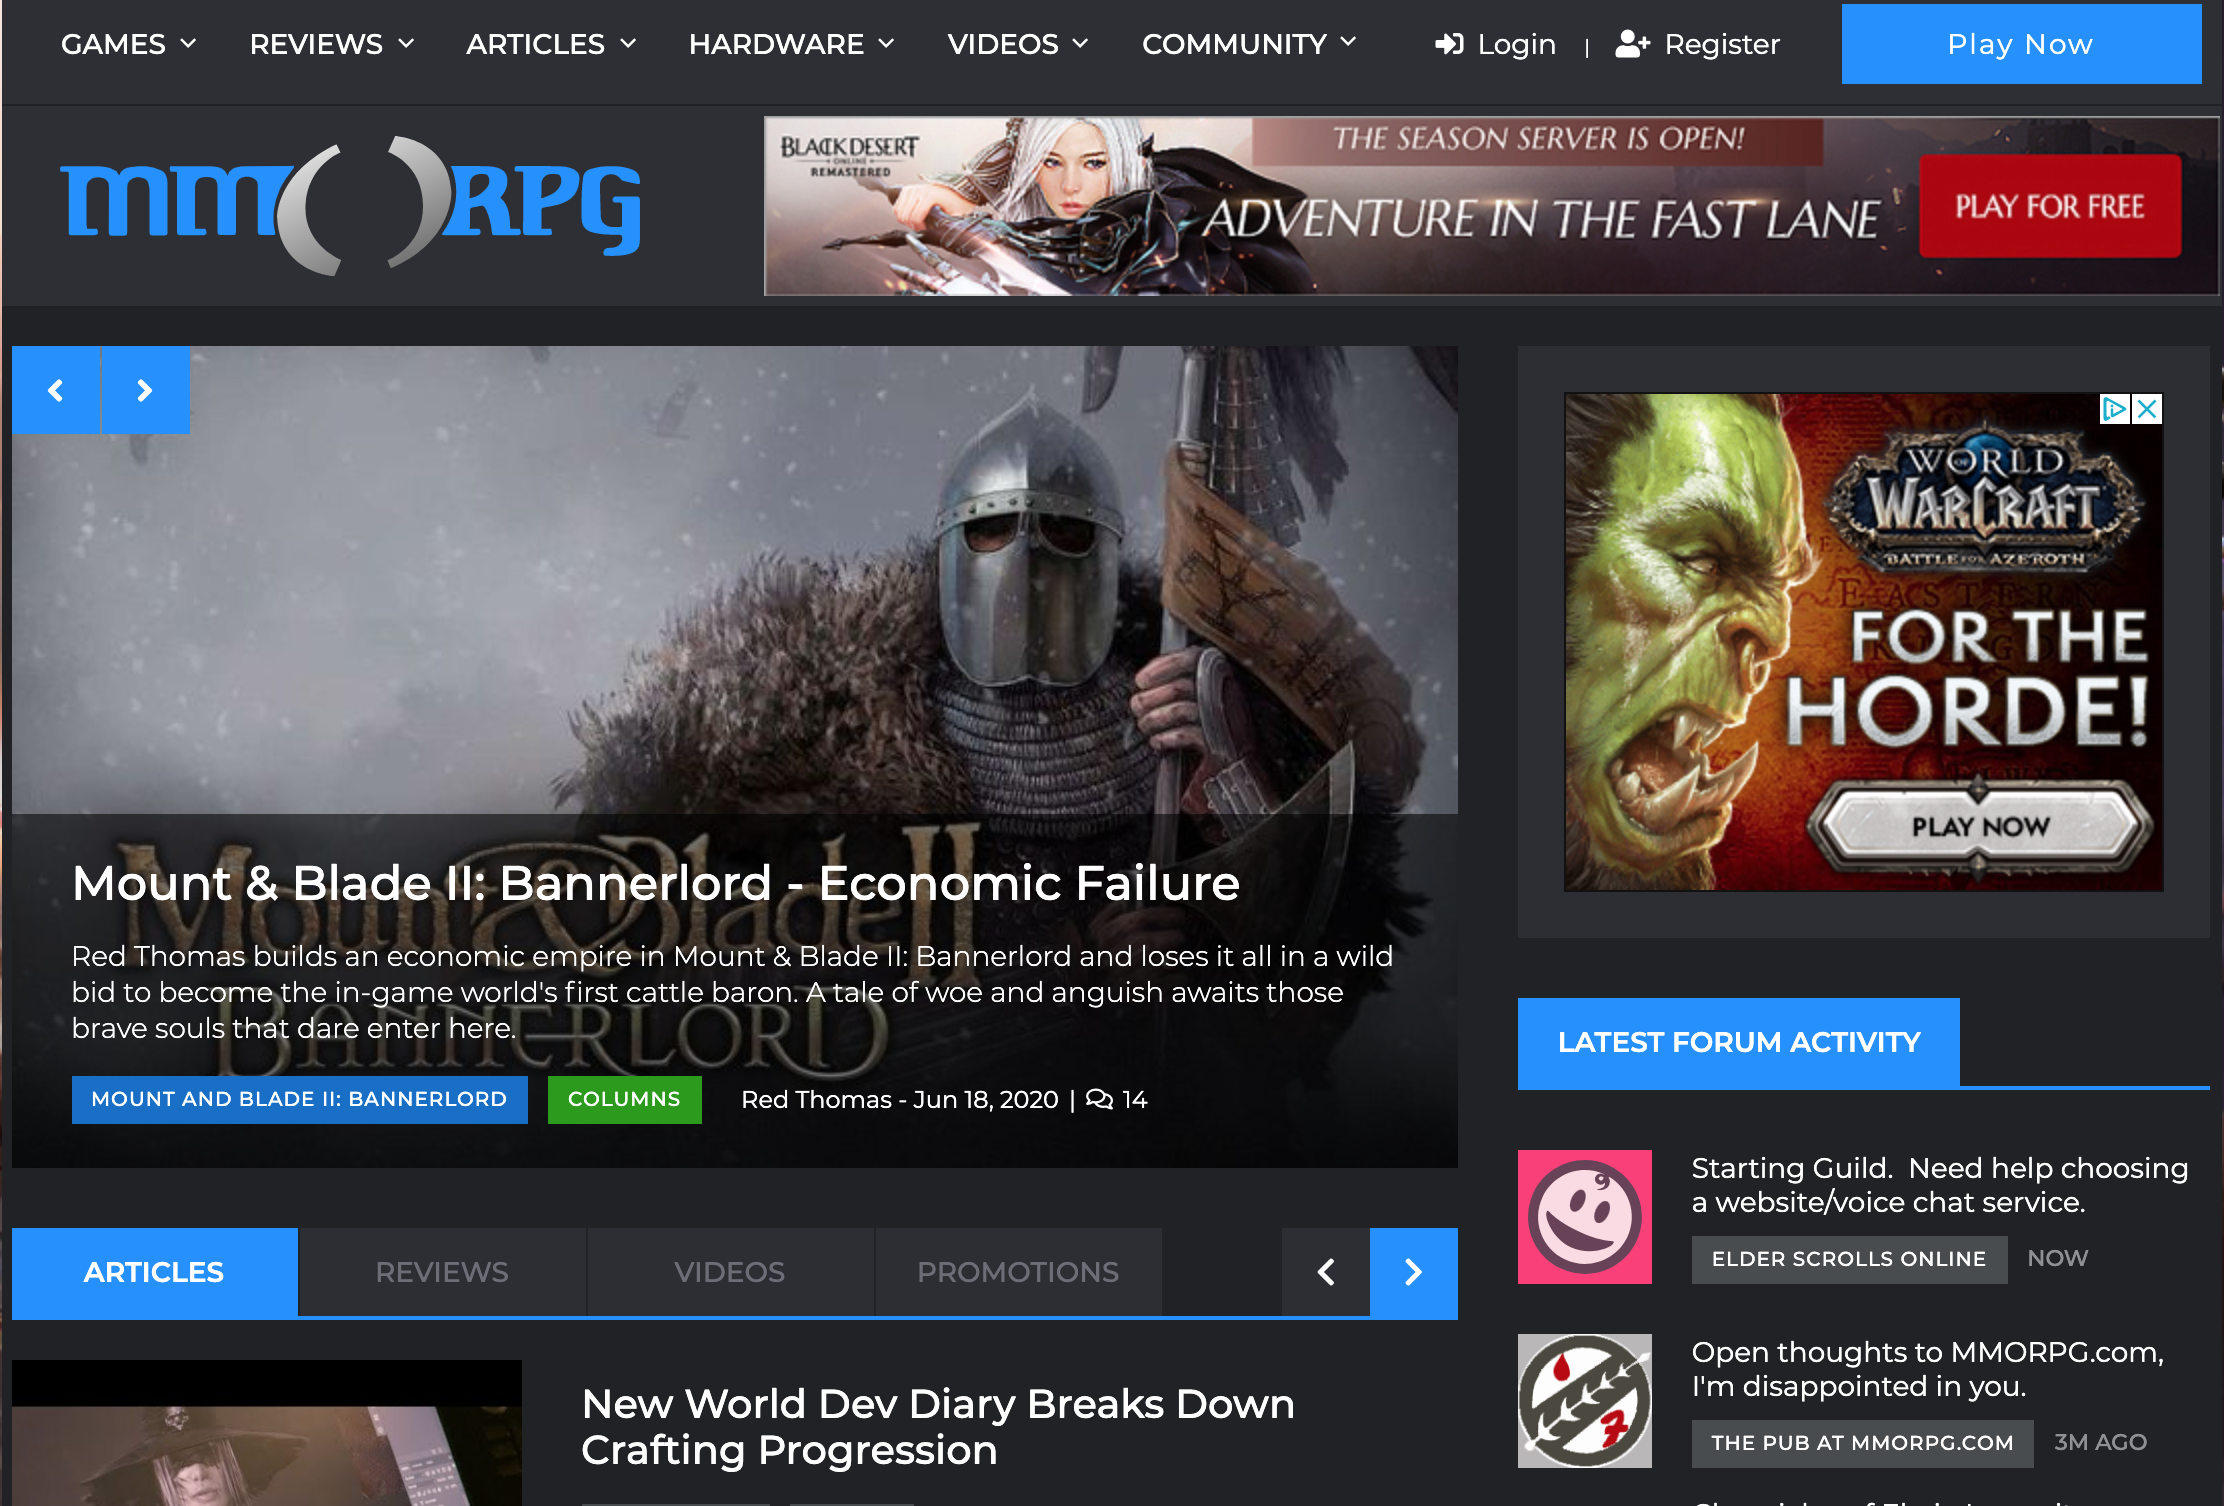
Task: Click PLAY NOW on Warcraft ad
Action: coord(1981,827)
